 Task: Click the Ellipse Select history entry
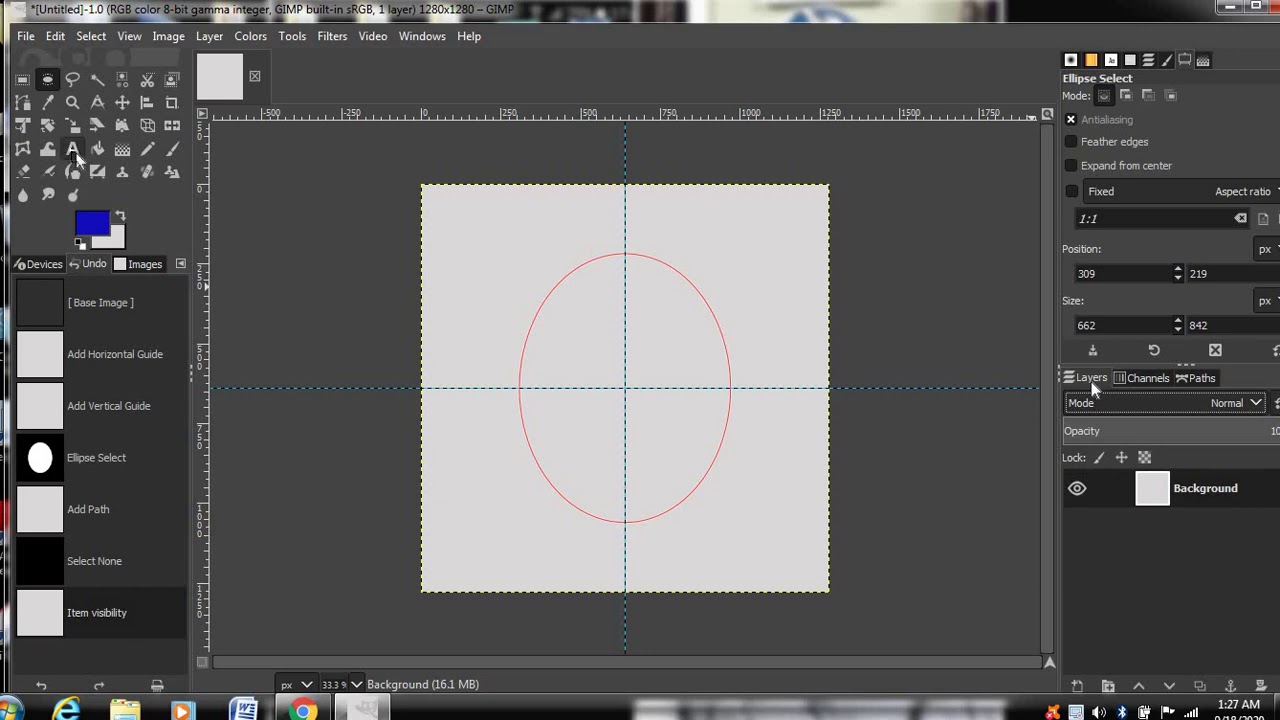(x=96, y=458)
